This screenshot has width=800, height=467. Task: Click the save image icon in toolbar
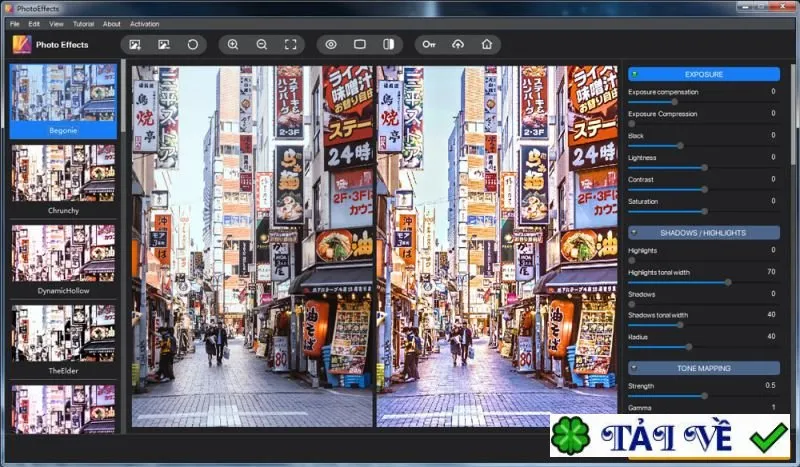164,45
